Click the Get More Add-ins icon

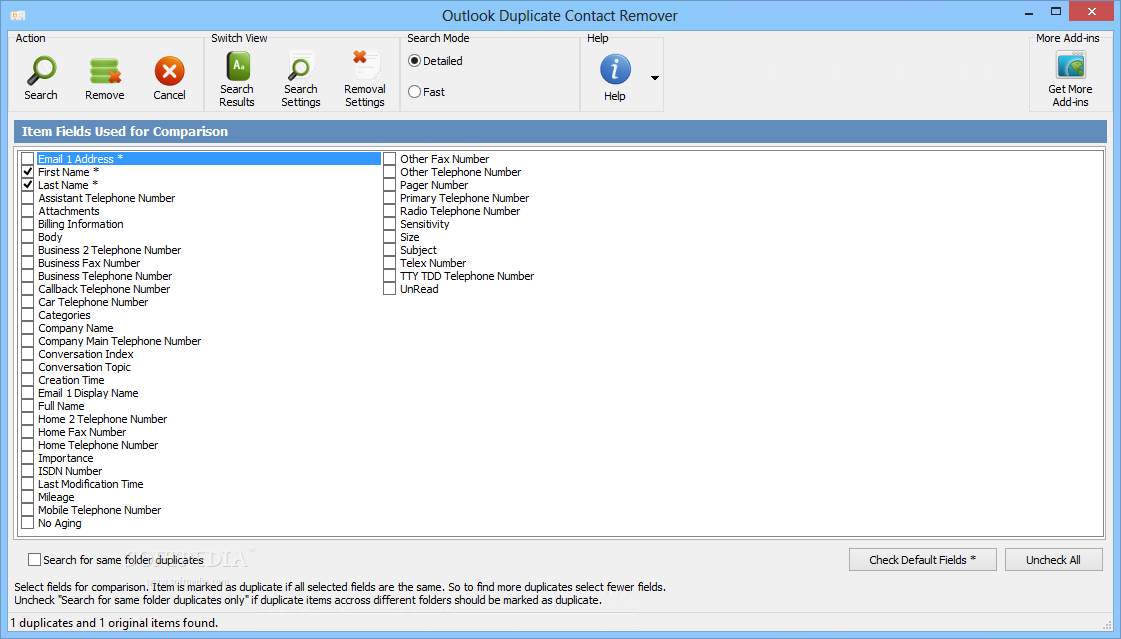pos(1070,65)
